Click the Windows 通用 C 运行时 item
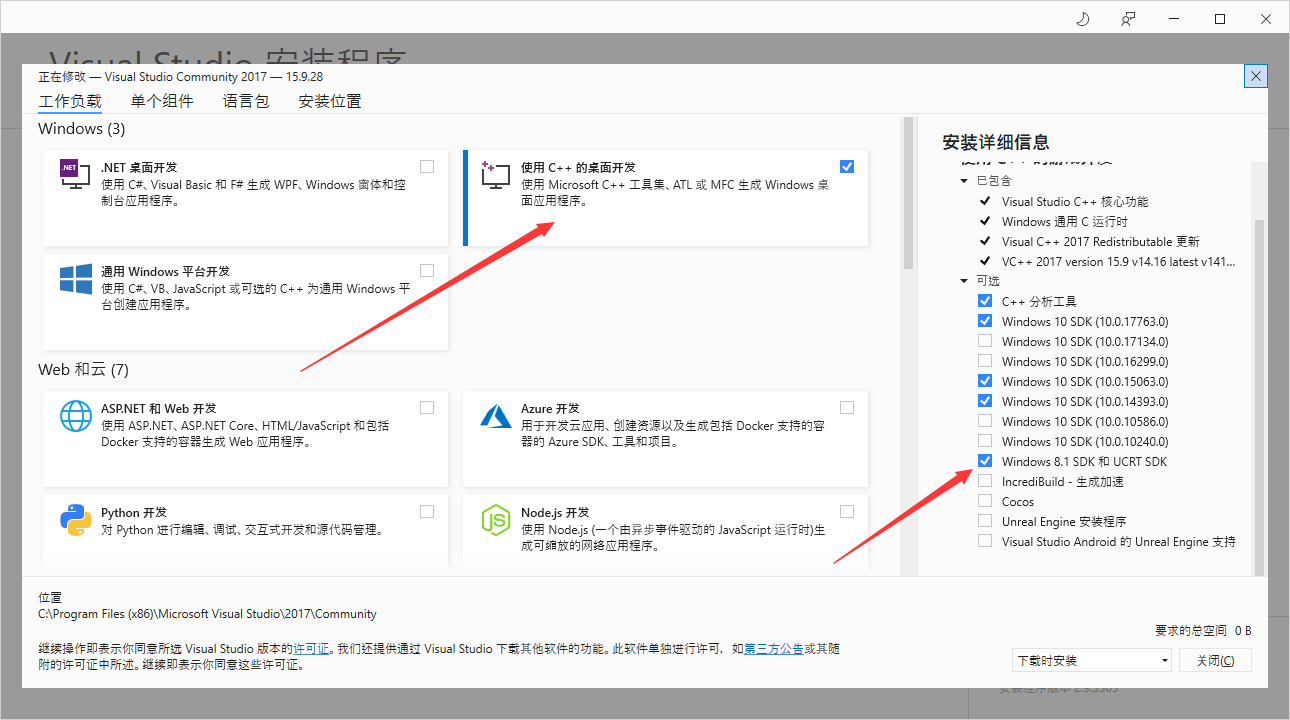1290x720 pixels. coord(1064,221)
